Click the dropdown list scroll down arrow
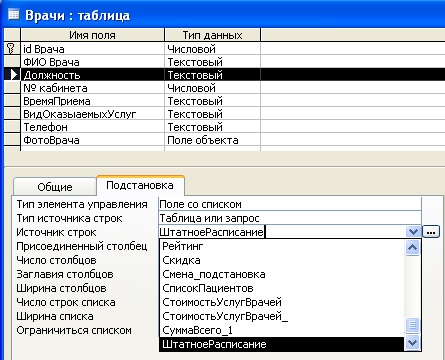The width and height of the screenshot is (445, 360). (x=413, y=342)
